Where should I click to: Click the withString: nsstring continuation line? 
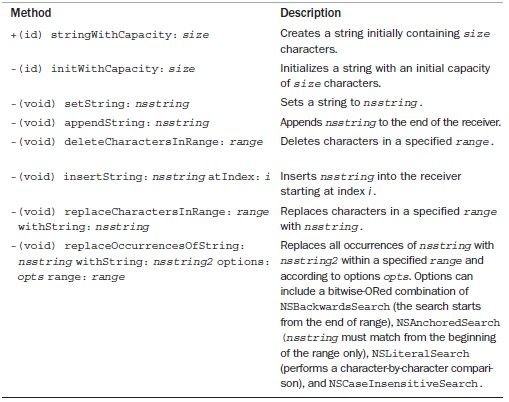tap(84, 227)
